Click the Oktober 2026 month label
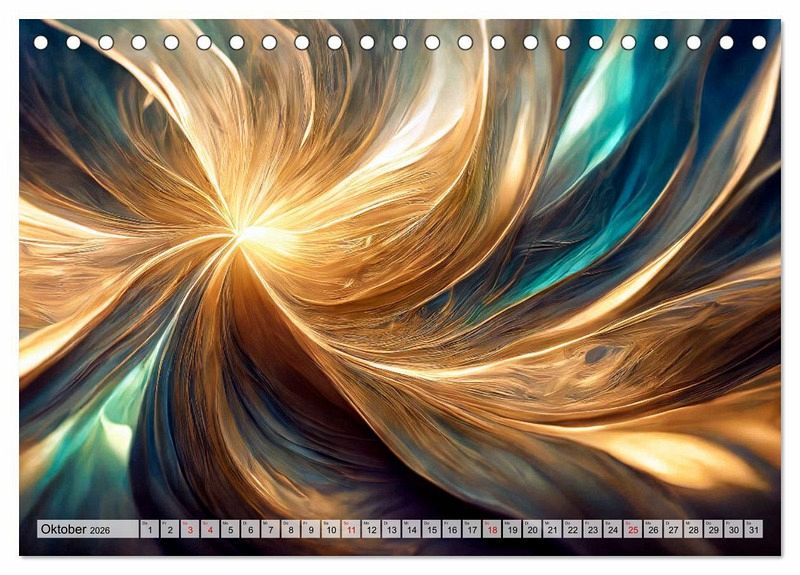This screenshot has width=800, height=575. click(76, 529)
